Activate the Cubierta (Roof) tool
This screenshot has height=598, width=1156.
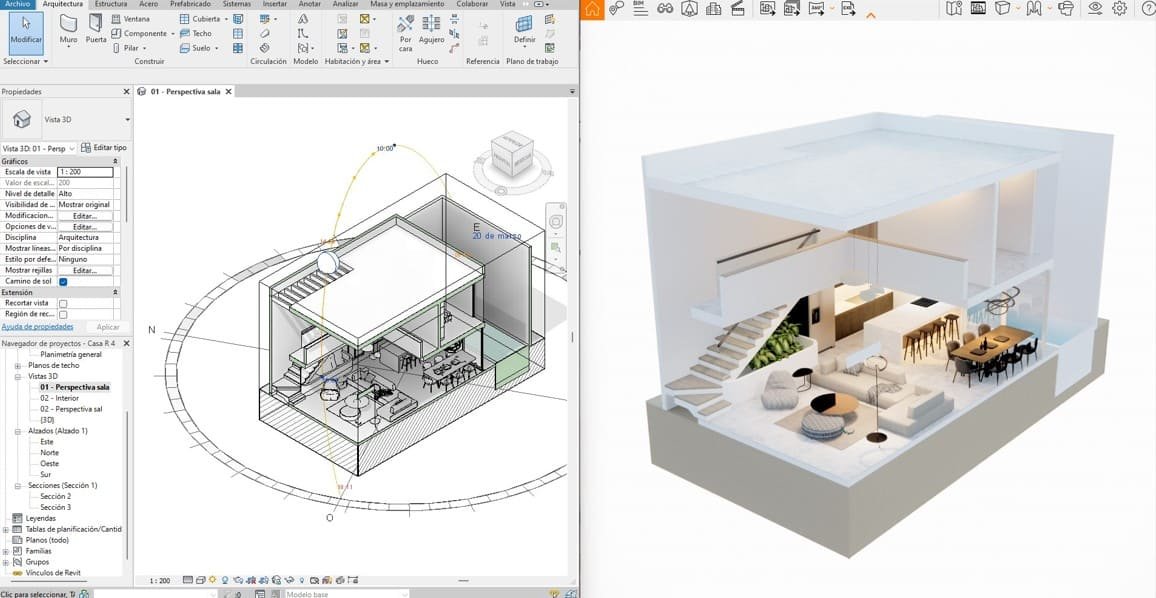coord(204,18)
